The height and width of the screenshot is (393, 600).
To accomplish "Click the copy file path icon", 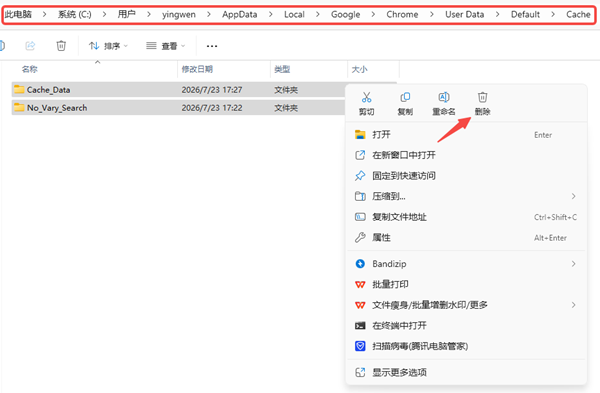I will coord(360,217).
